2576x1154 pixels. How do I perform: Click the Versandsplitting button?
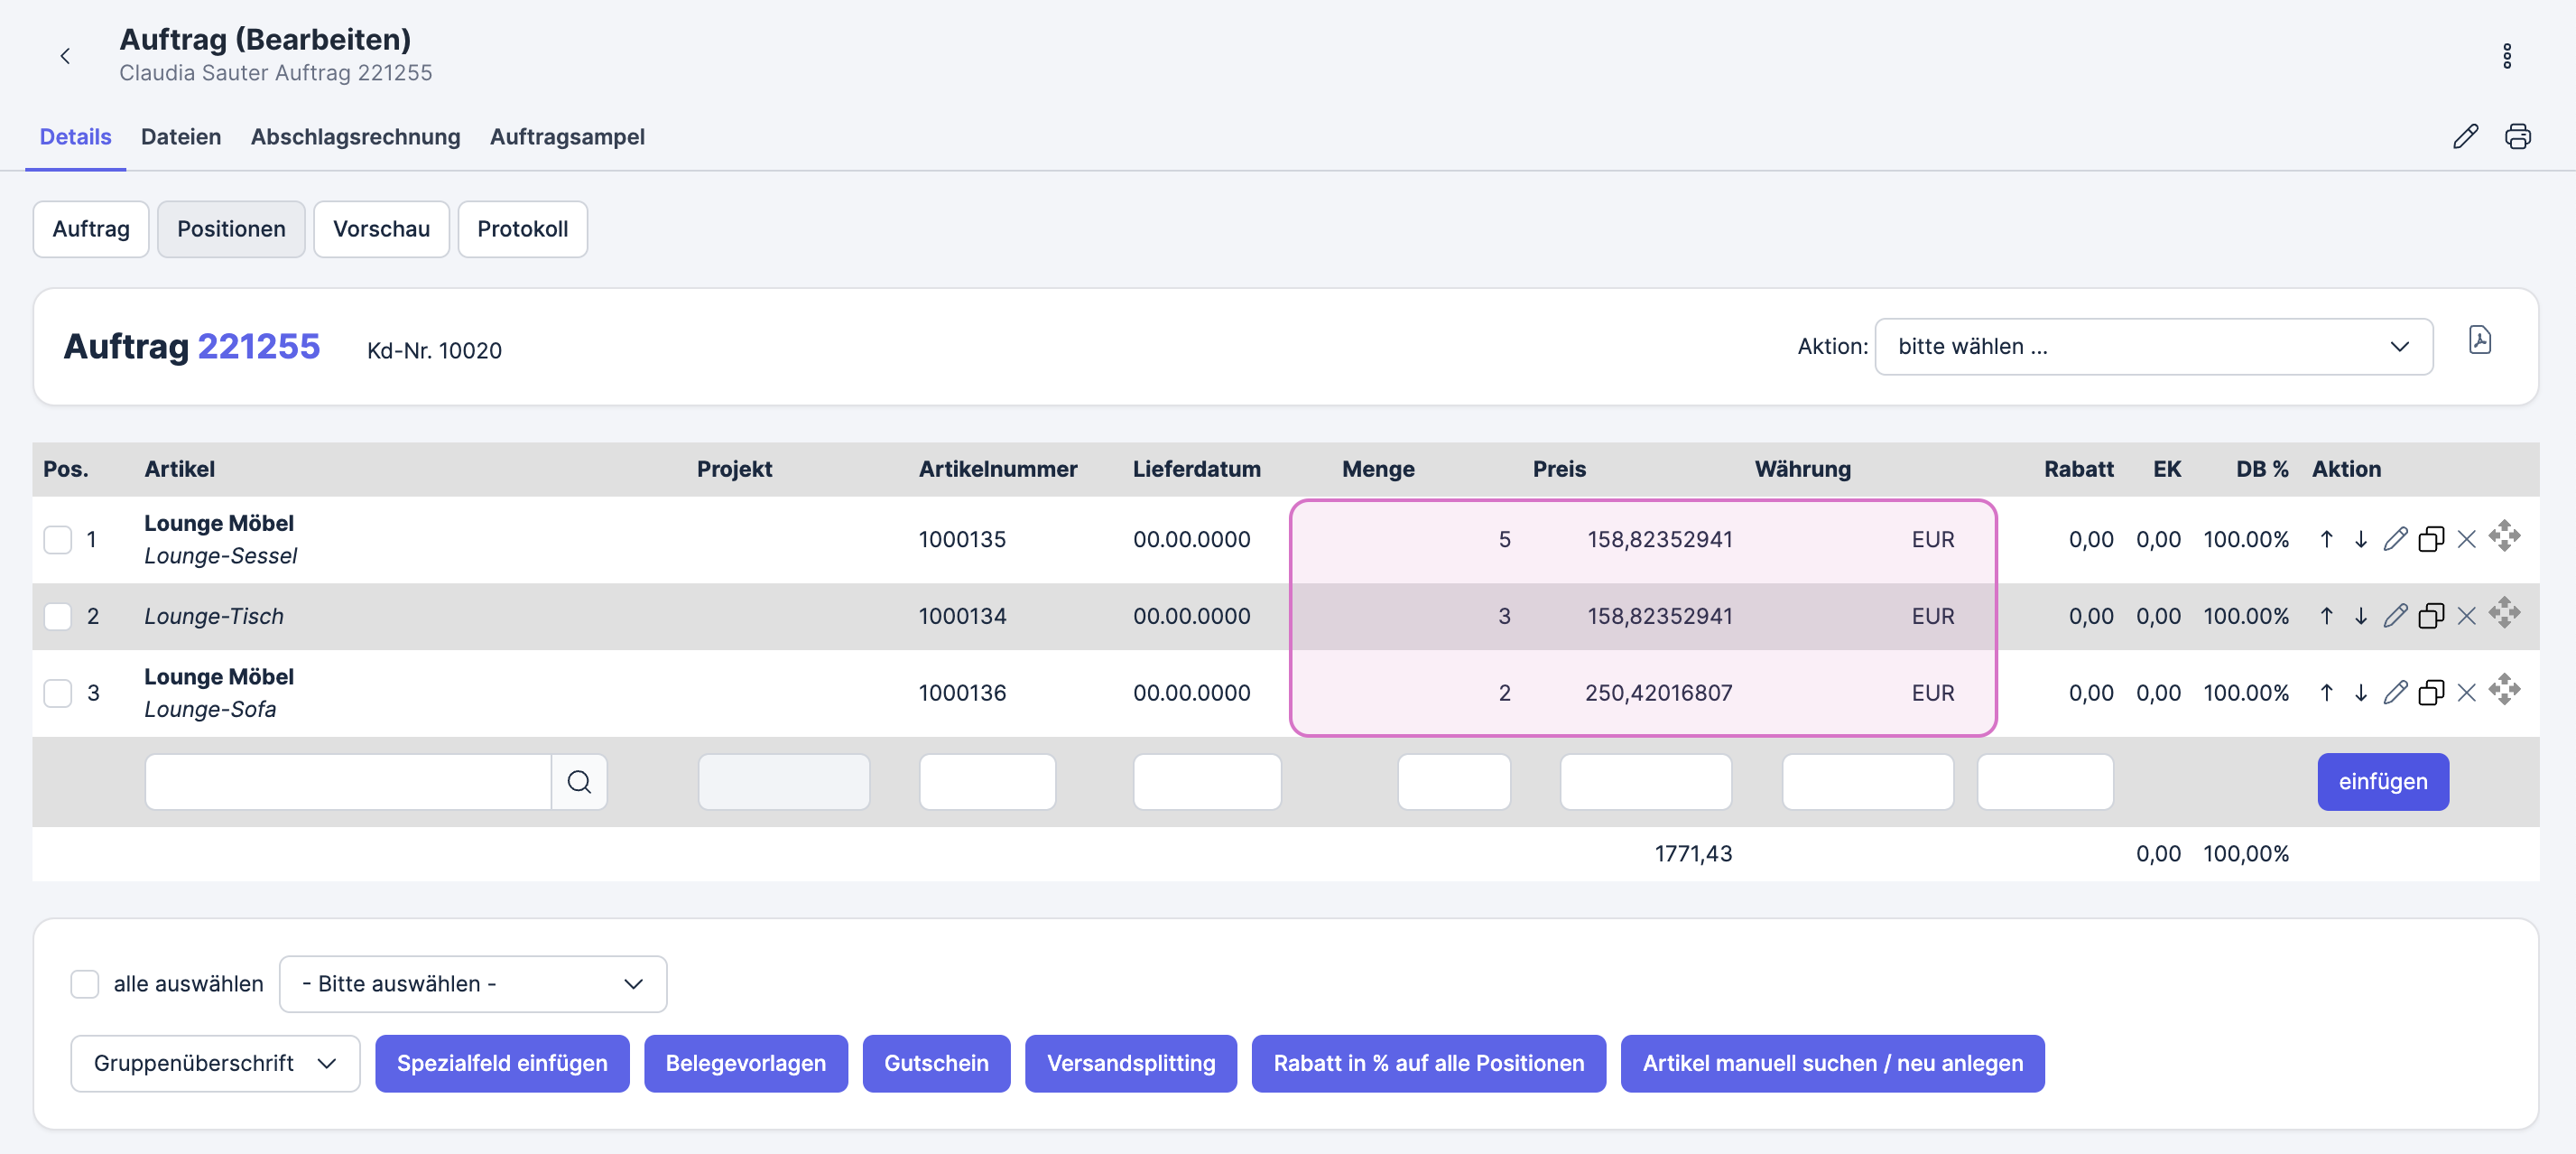[x=1130, y=1063]
